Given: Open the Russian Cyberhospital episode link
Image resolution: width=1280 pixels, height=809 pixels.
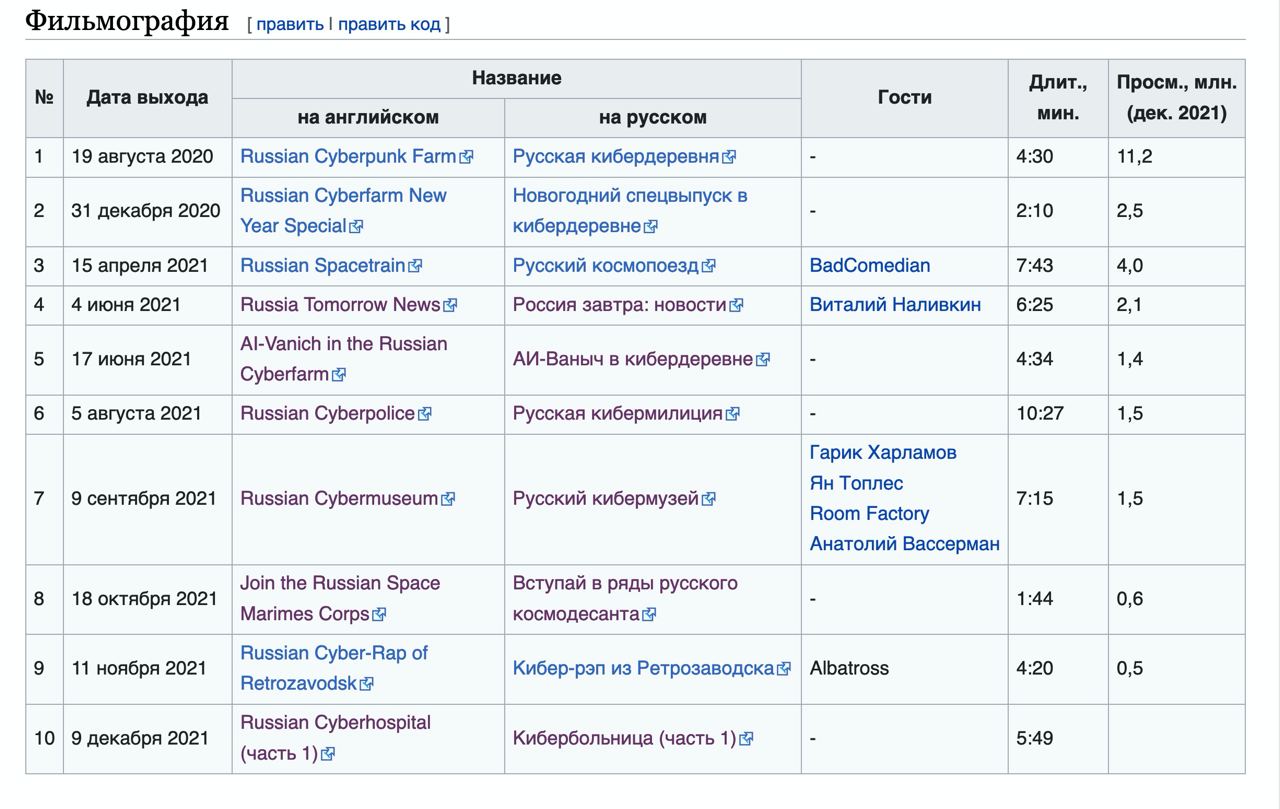Looking at the screenshot, I should pyautogui.click(x=335, y=722).
